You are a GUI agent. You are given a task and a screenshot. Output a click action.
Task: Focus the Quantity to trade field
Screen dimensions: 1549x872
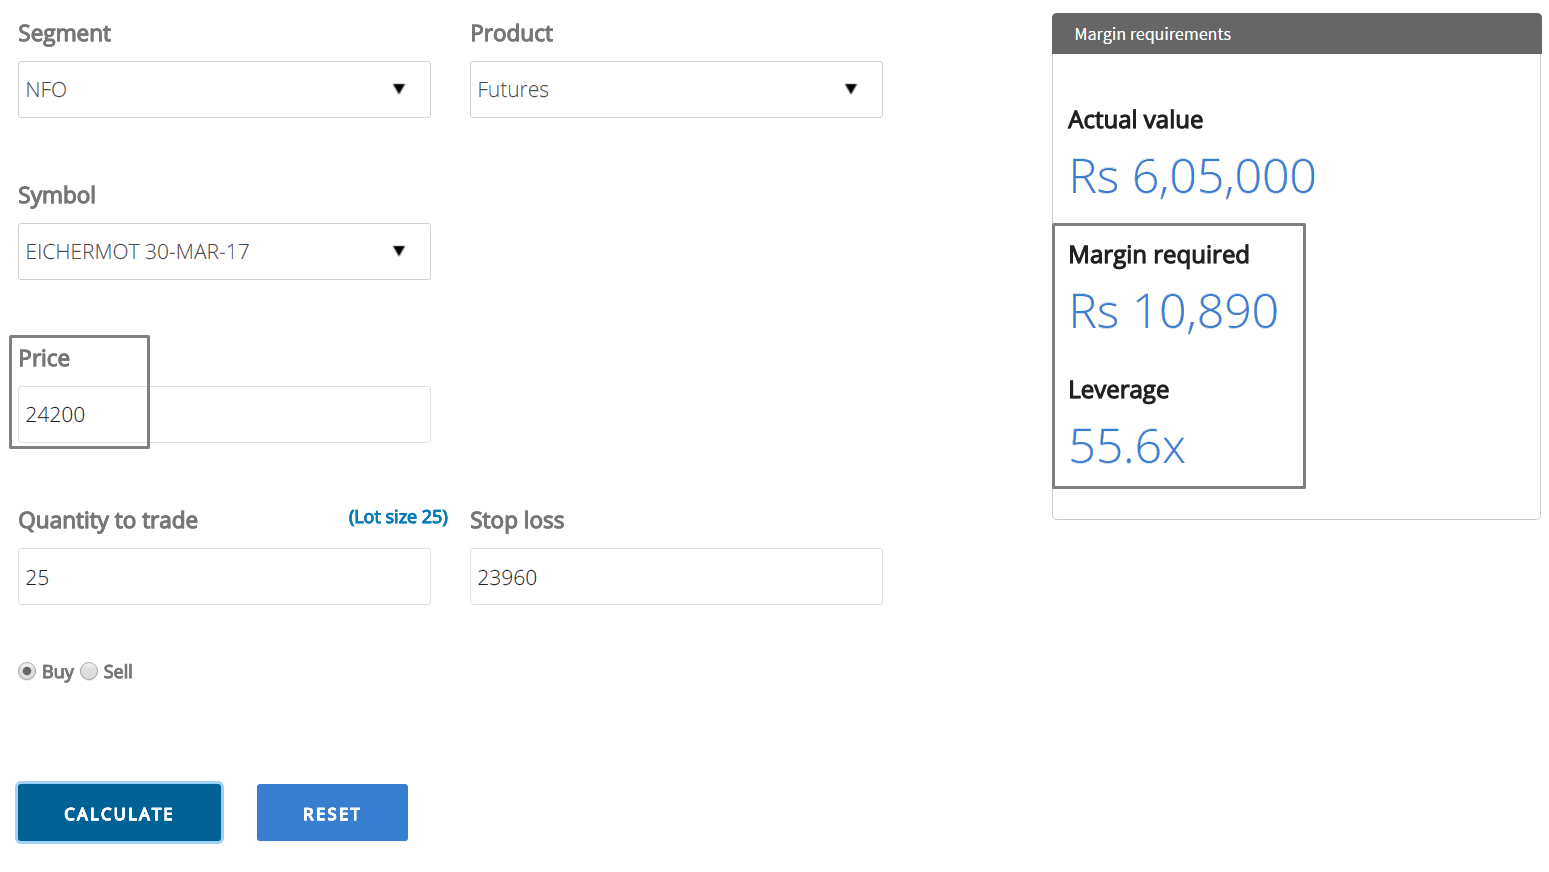tap(224, 576)
